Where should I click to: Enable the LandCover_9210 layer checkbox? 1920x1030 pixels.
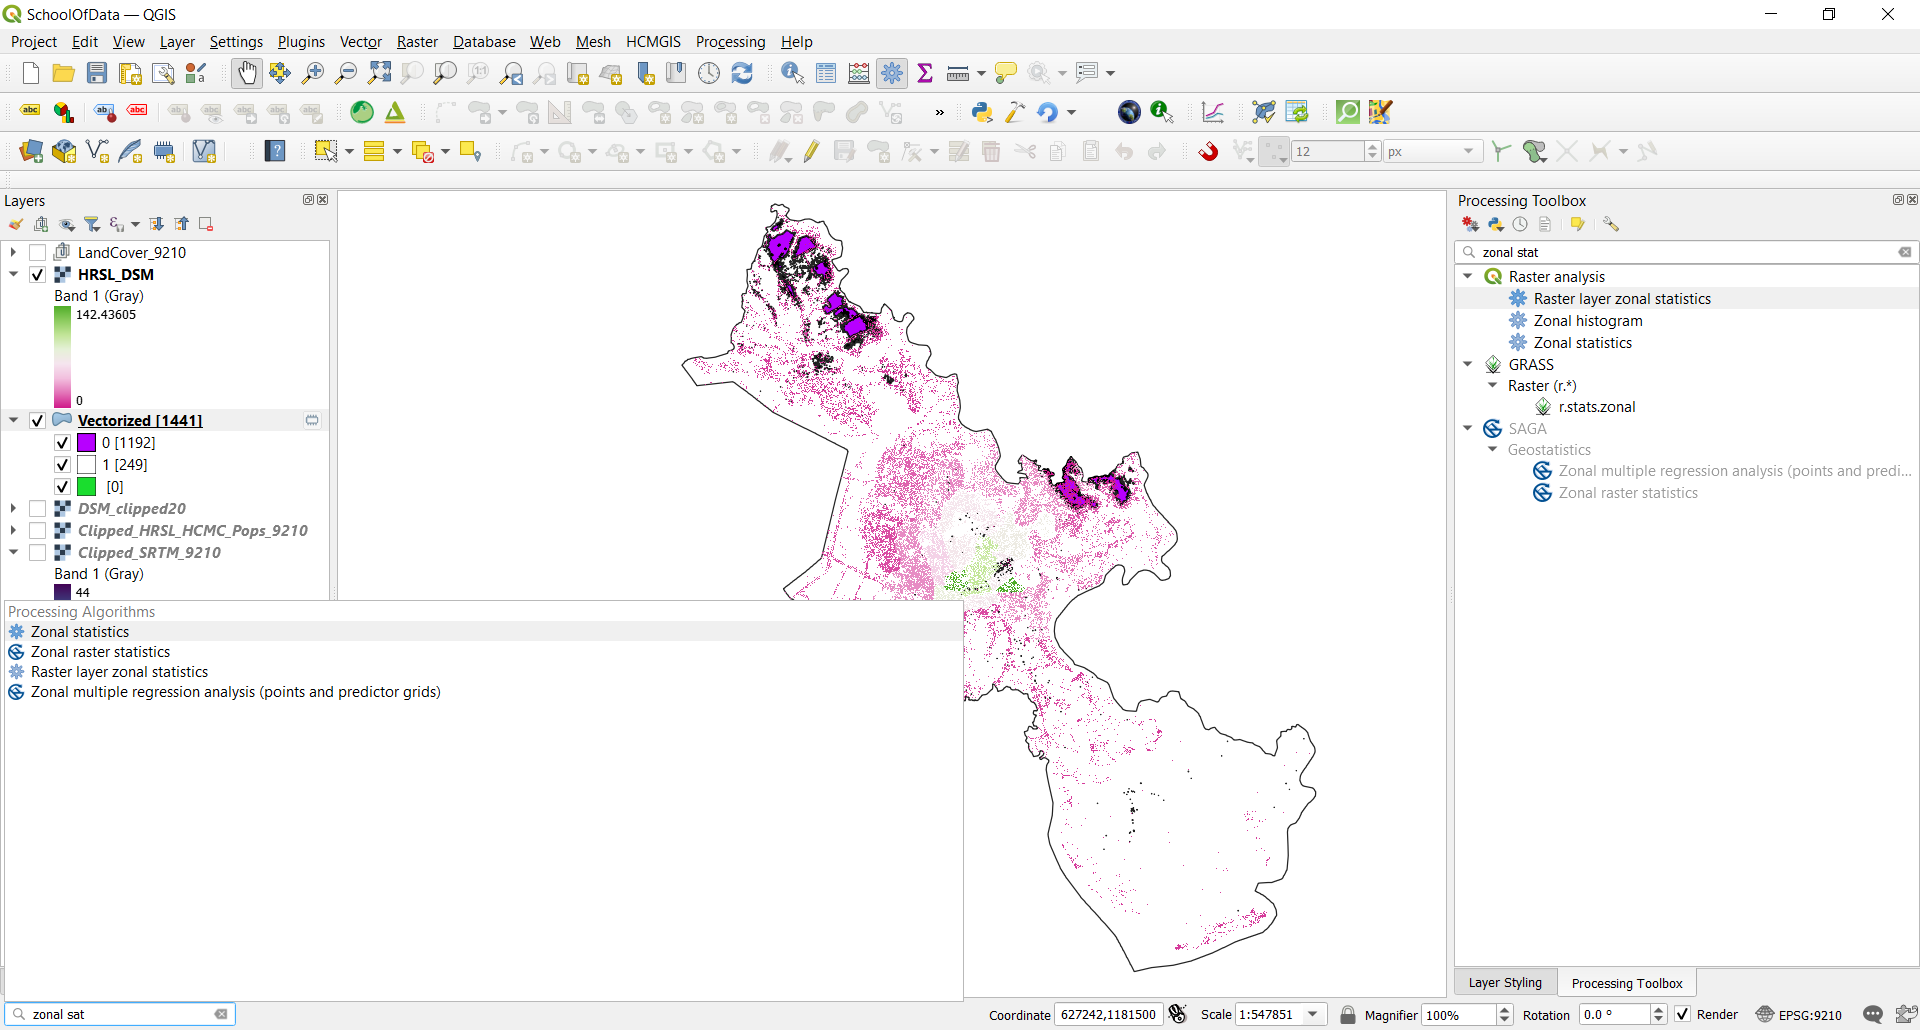37,252
